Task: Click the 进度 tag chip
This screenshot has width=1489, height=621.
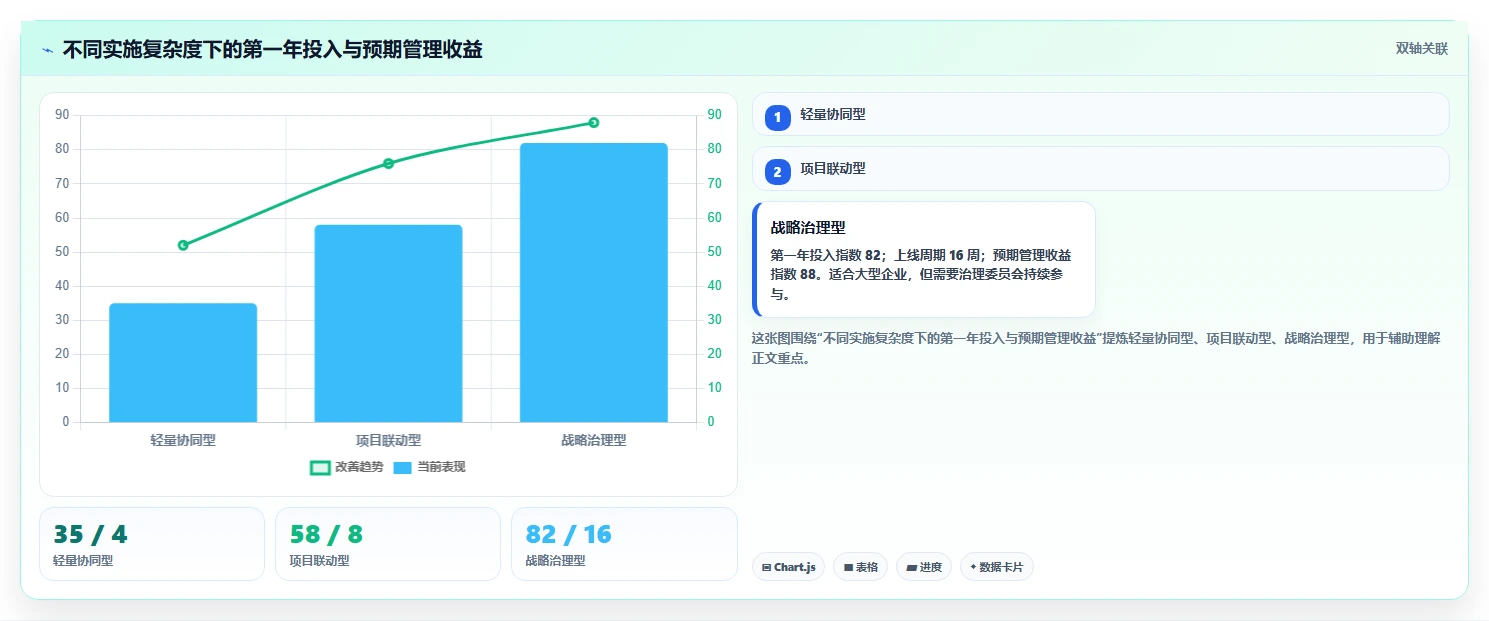Action: [924, 567]
